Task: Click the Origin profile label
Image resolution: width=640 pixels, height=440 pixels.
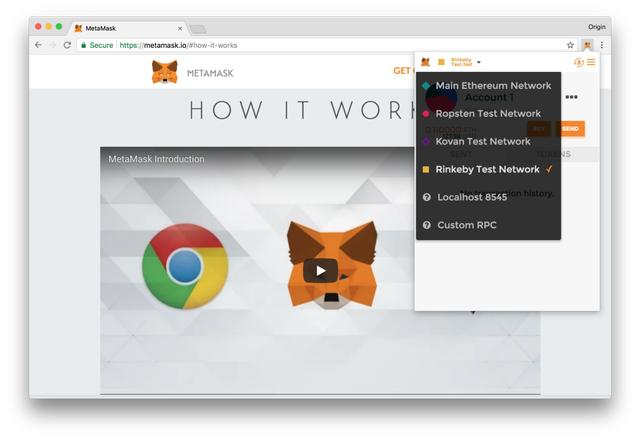Action: click(x=597, y=27)
